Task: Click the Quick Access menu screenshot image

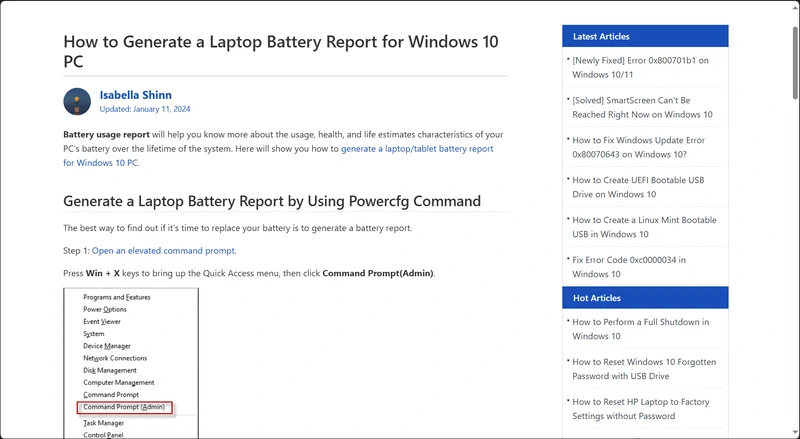Action: [x=131, y=340]
